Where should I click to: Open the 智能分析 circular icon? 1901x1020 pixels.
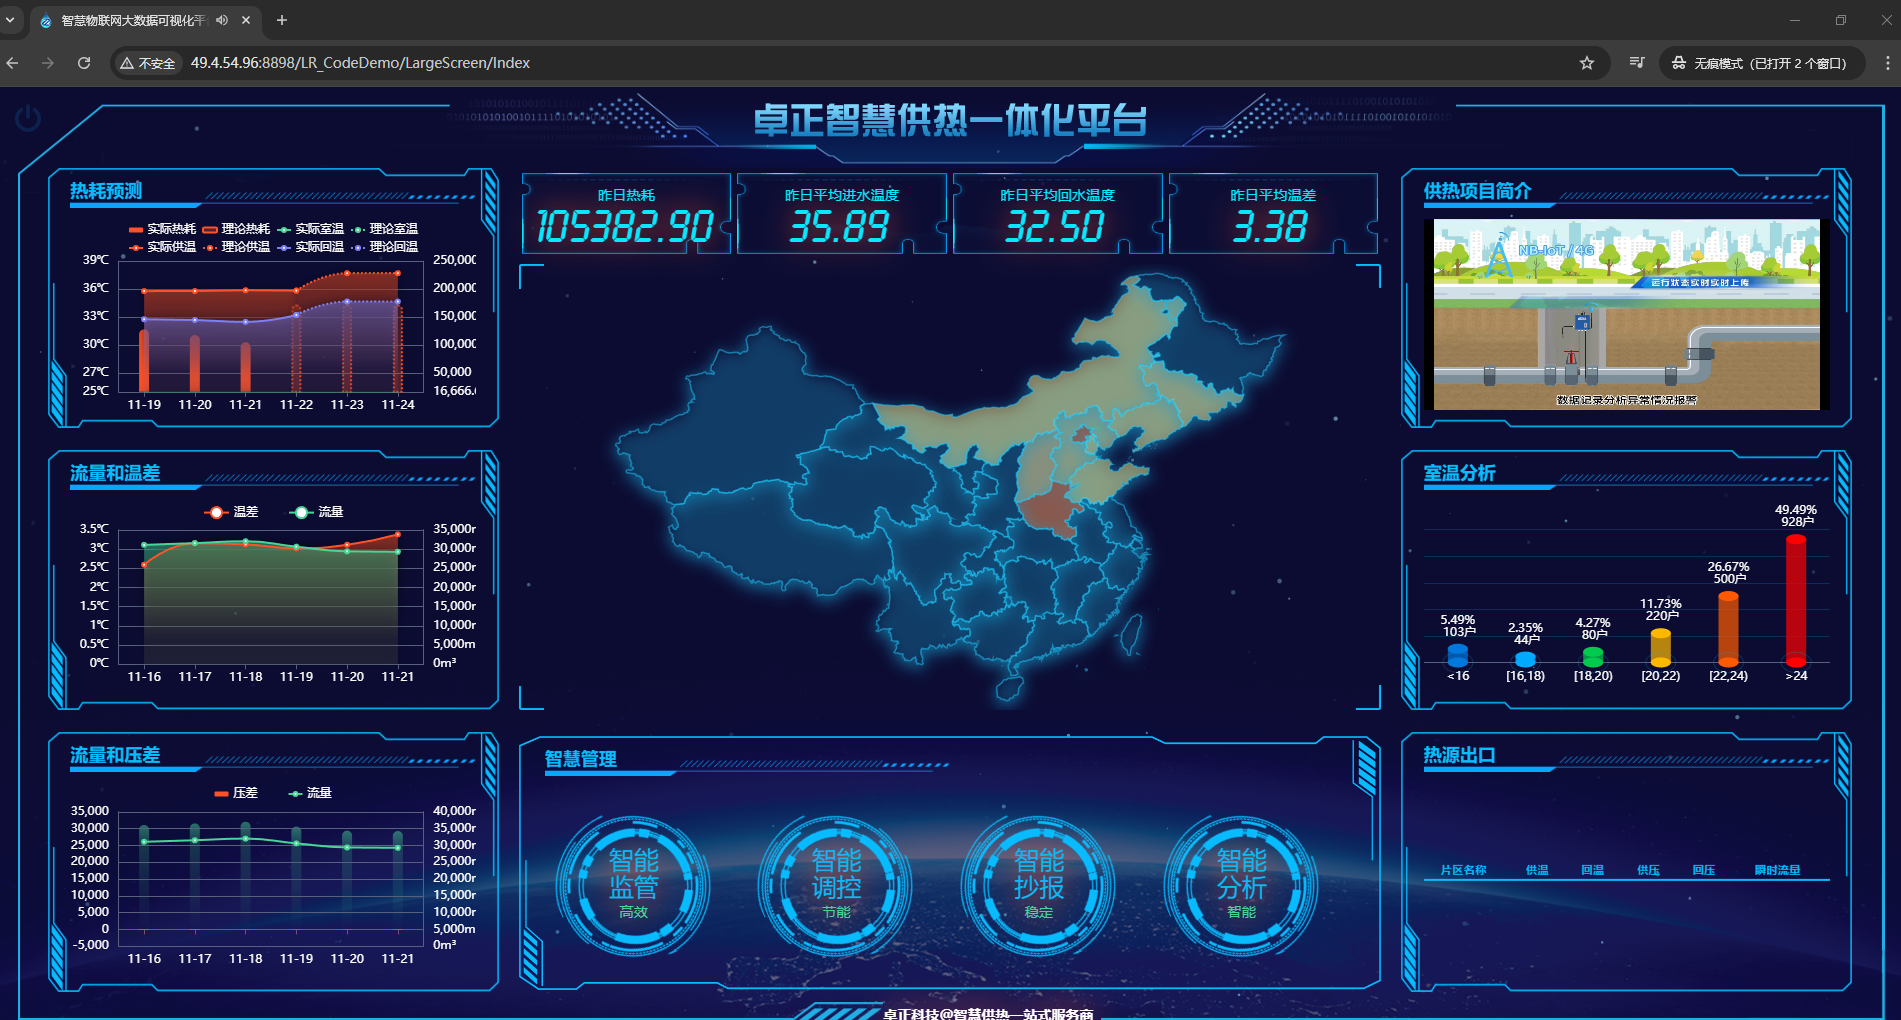point(1241,885)
